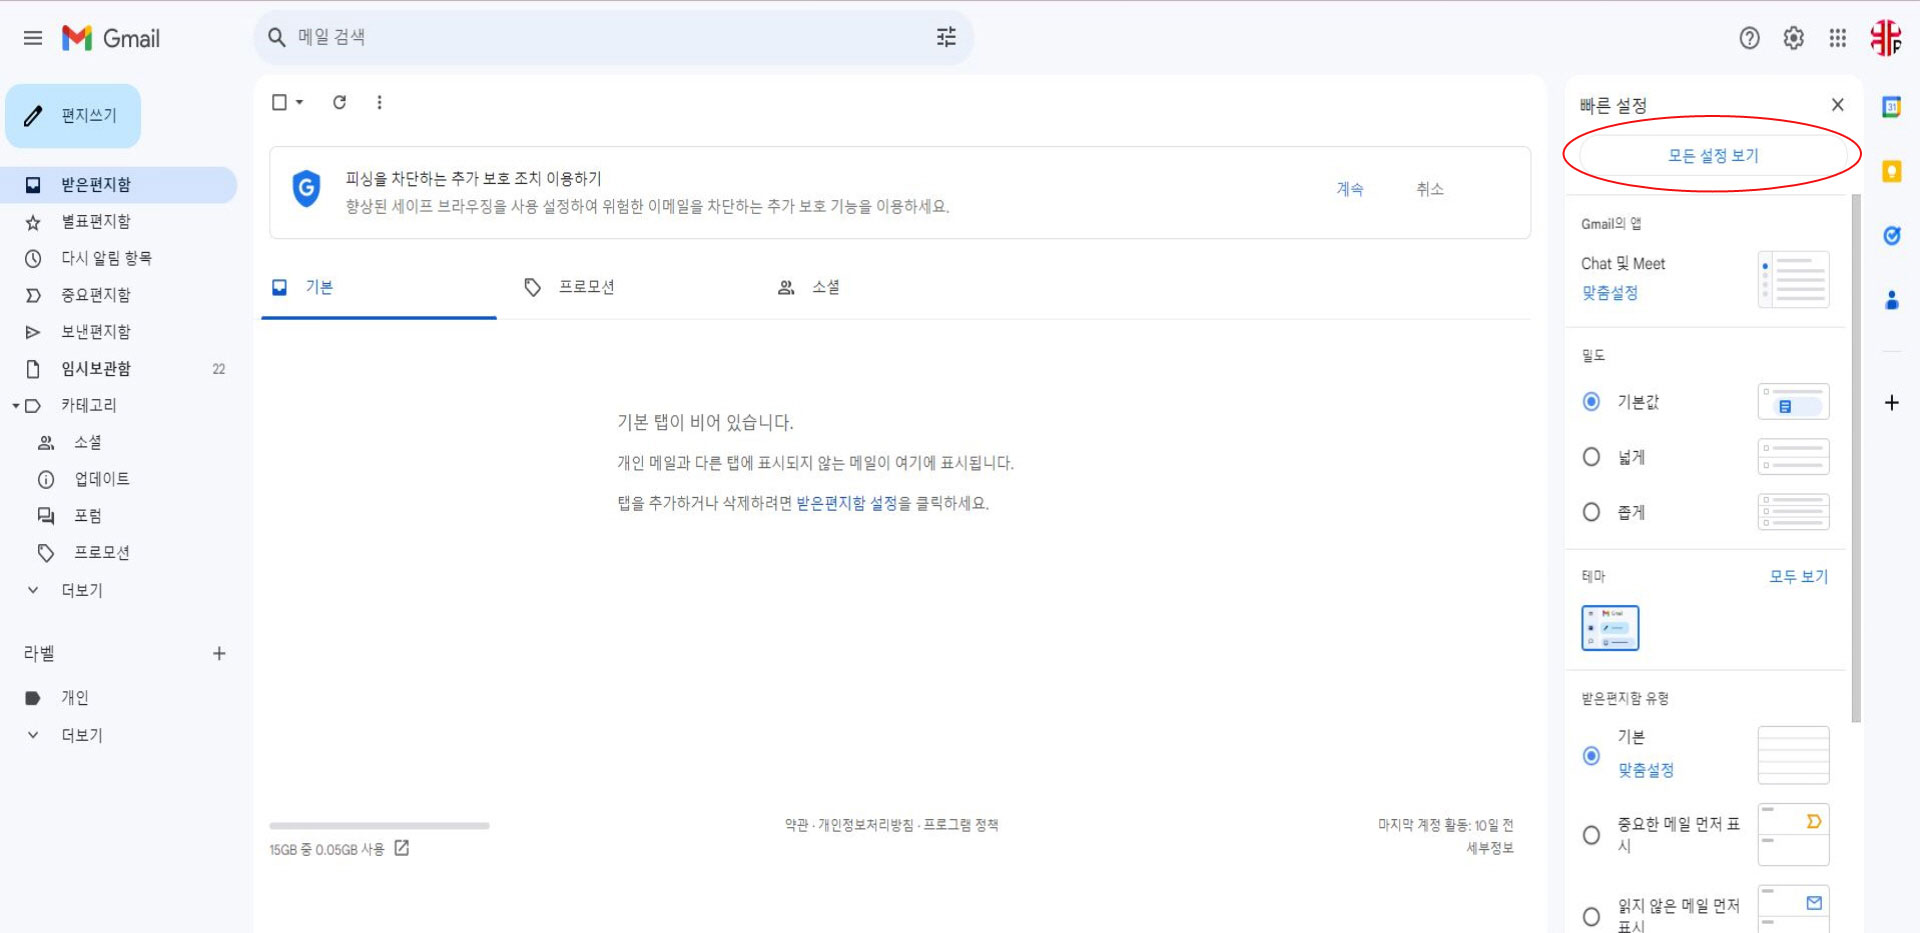Select 기본값 density radio
Image resolution: width=1920 pixels, height=933 pixels.
click(x=1591, y=402)
